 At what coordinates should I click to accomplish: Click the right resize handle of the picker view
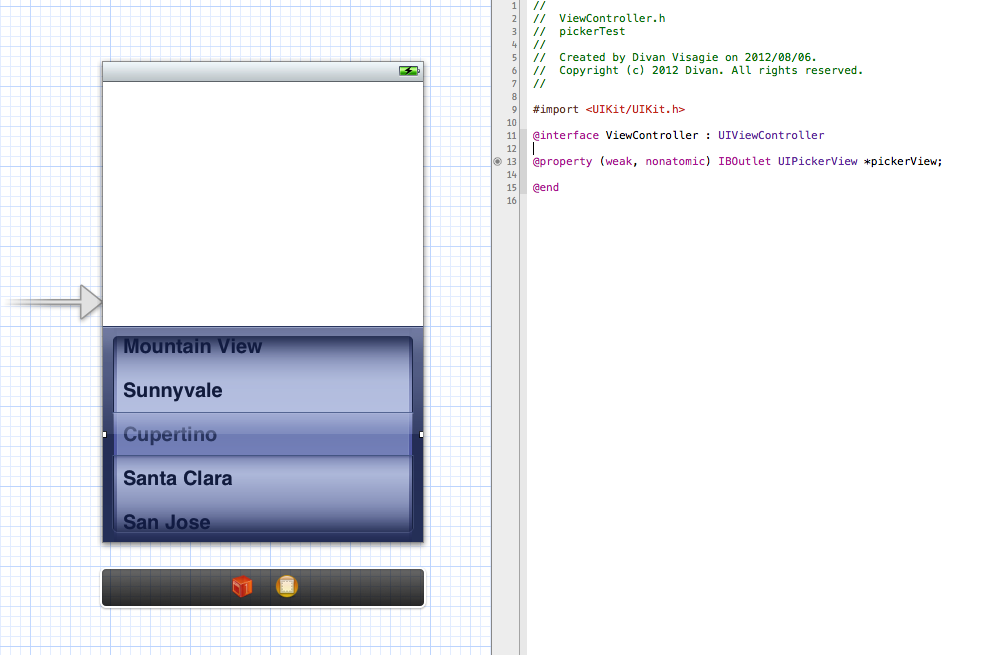421,434
